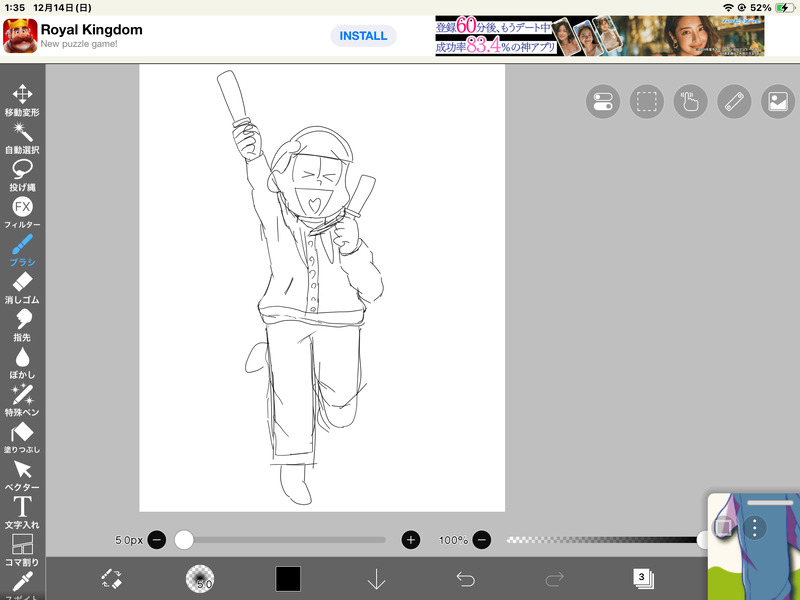This screenshot has height=600, width=800.
Task: Select the スポイト eyedropper tool
Action: tap(22, 585)
